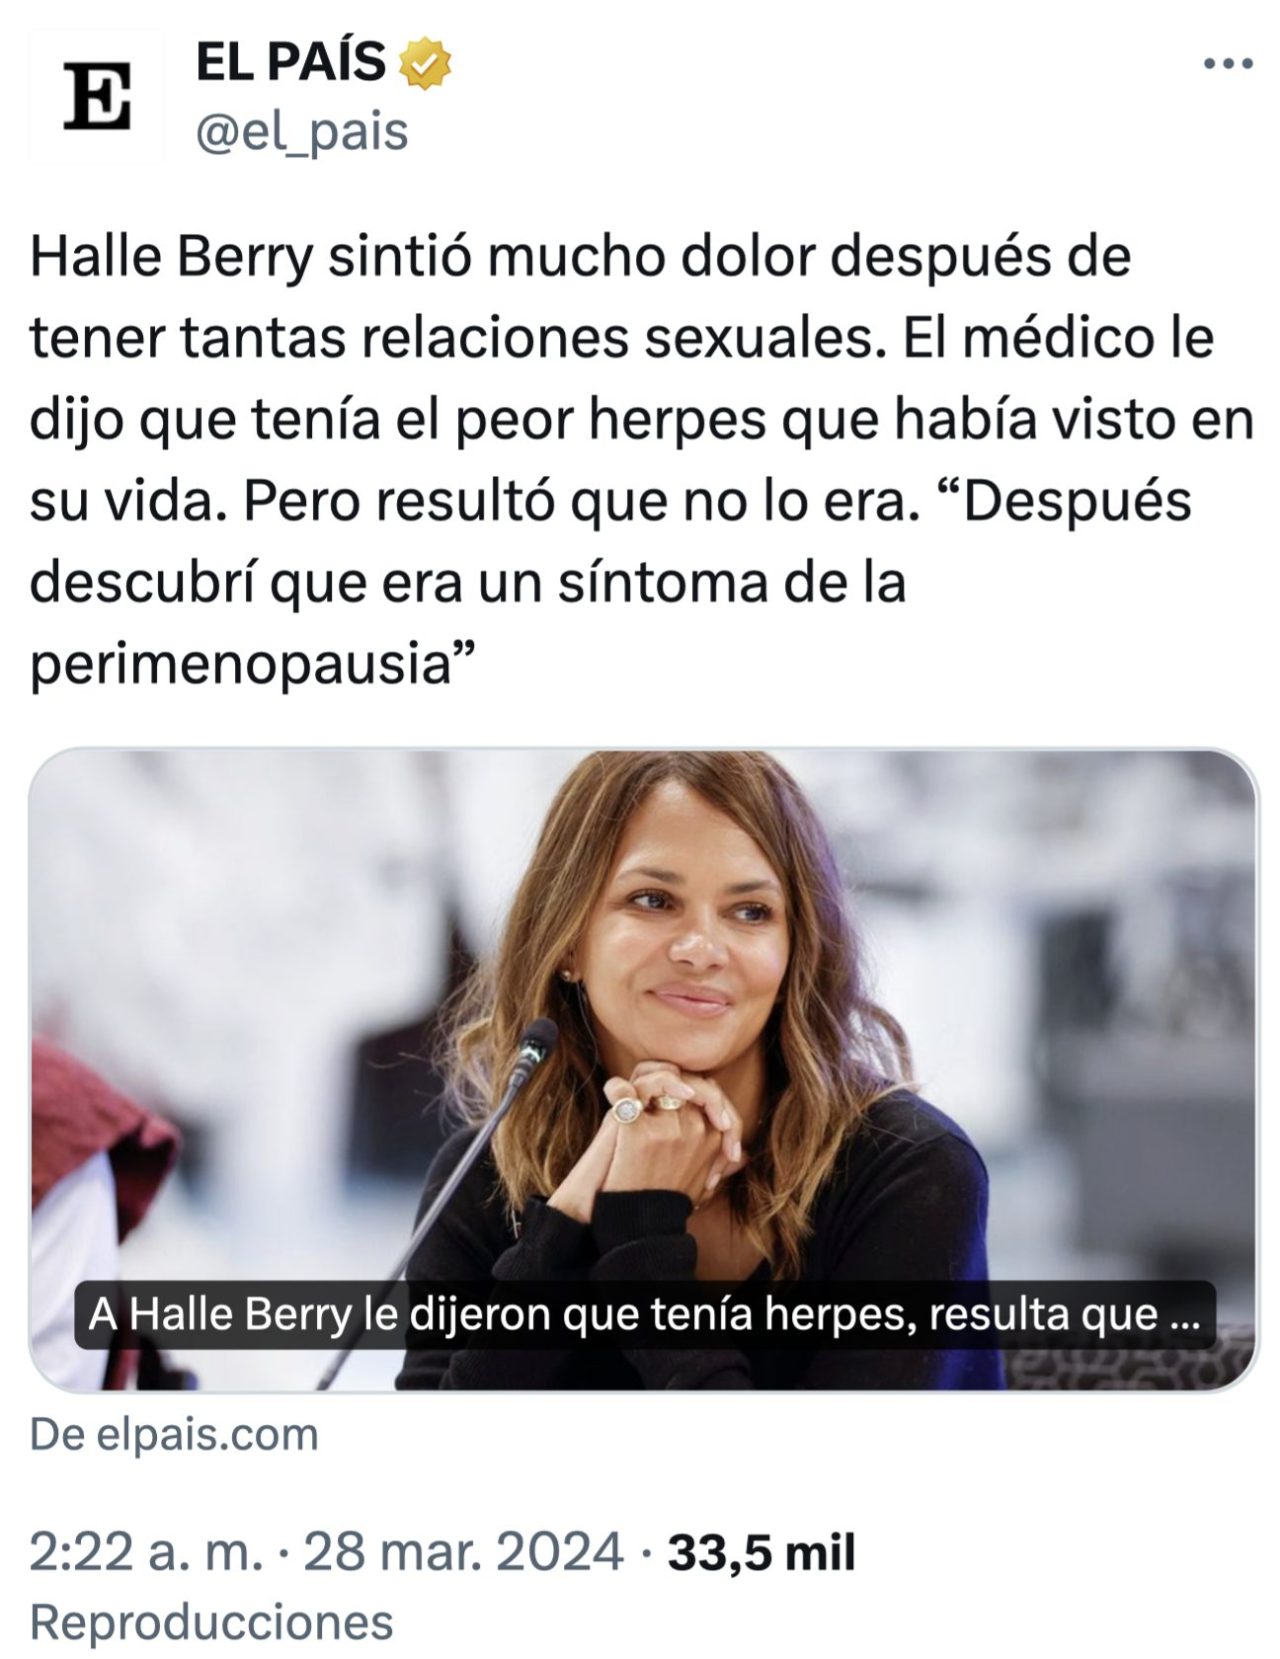Click the "28 mar. 2024" date
Viewport: 1280px width, 1659px height.
click(463, 1553)
